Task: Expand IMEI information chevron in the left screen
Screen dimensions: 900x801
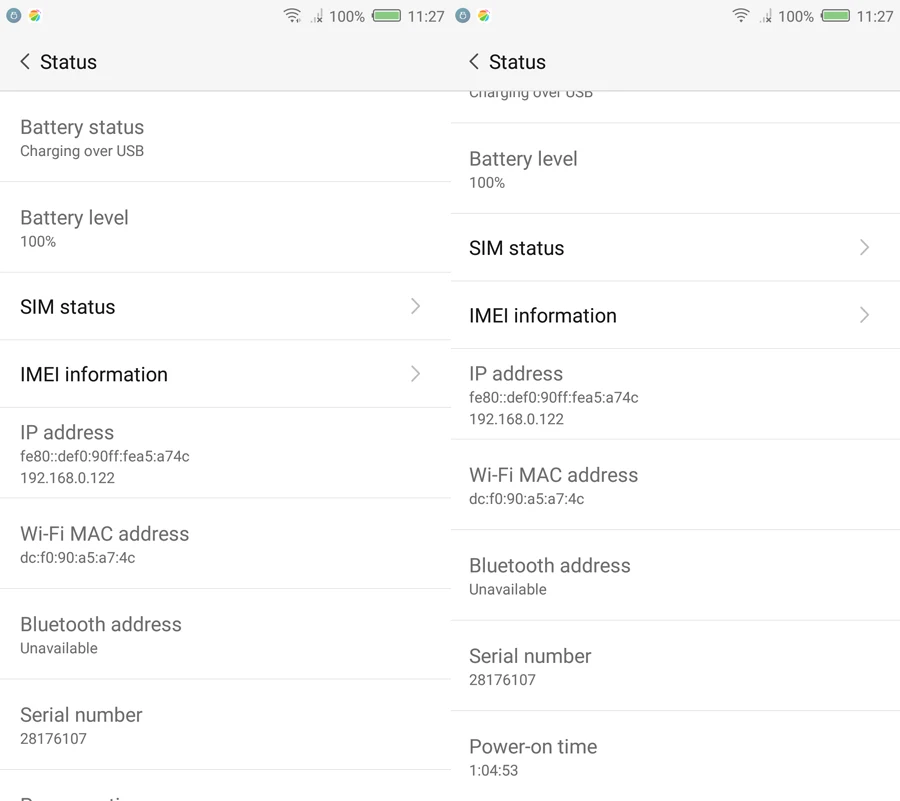Action: pos(415,374)
